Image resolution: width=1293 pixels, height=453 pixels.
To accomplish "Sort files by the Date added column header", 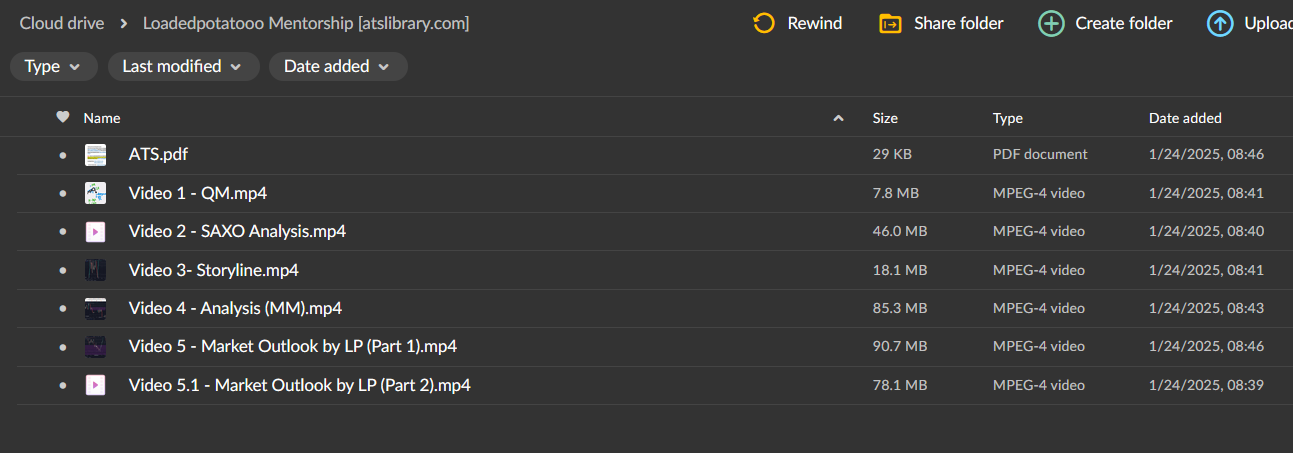I will [1185, 118].
